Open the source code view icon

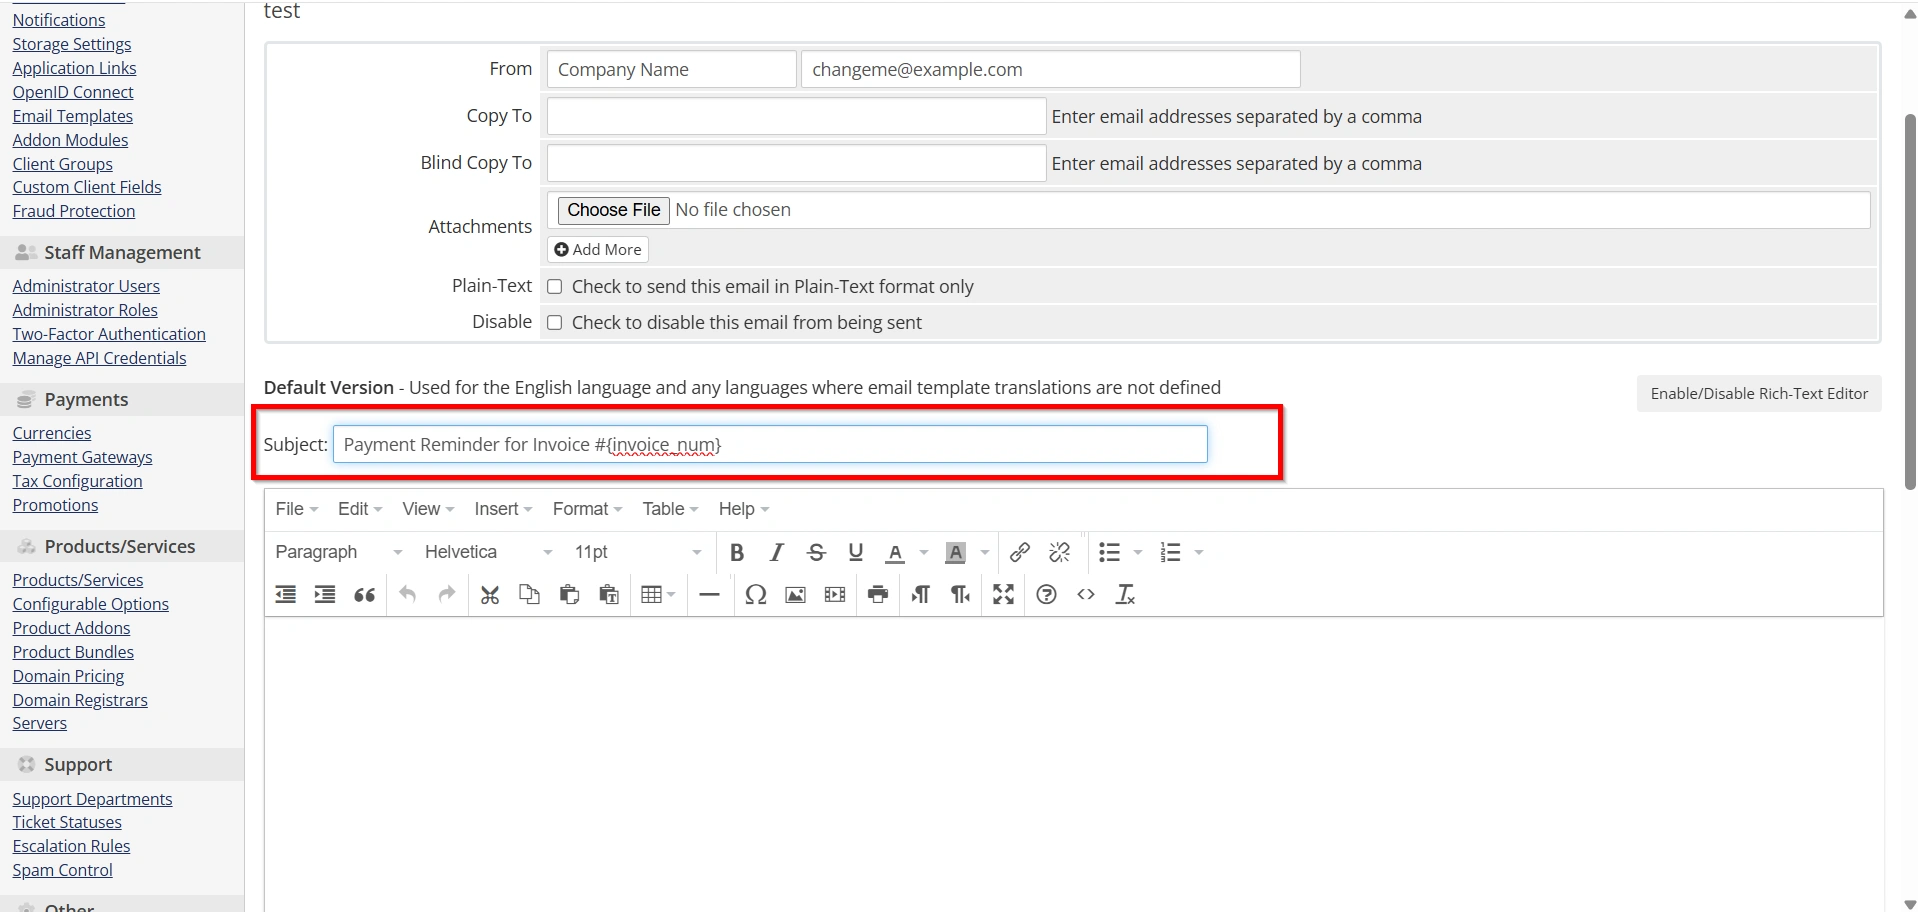(x=1086, y=595)
